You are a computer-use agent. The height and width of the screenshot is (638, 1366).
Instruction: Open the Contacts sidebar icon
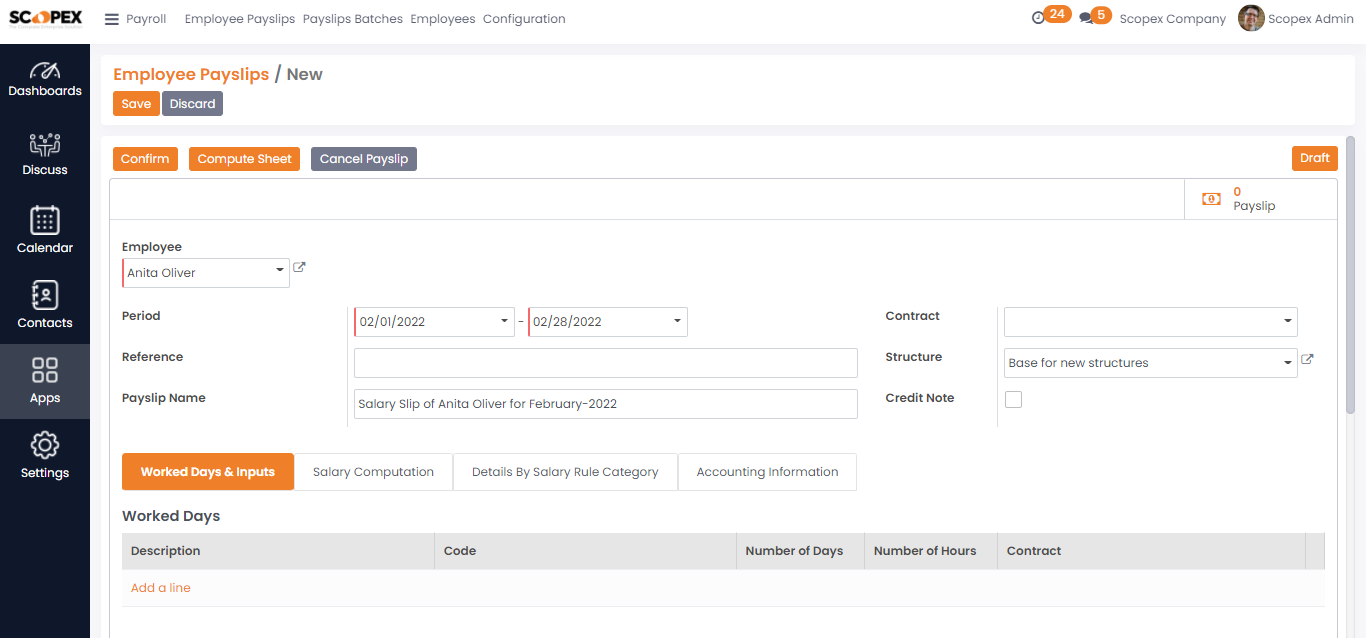(x=45, y=304)
